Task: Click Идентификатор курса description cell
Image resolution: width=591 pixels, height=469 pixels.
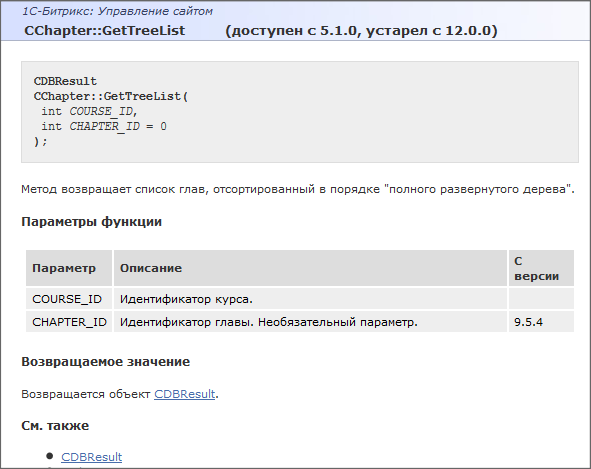Action: point(310,299)
